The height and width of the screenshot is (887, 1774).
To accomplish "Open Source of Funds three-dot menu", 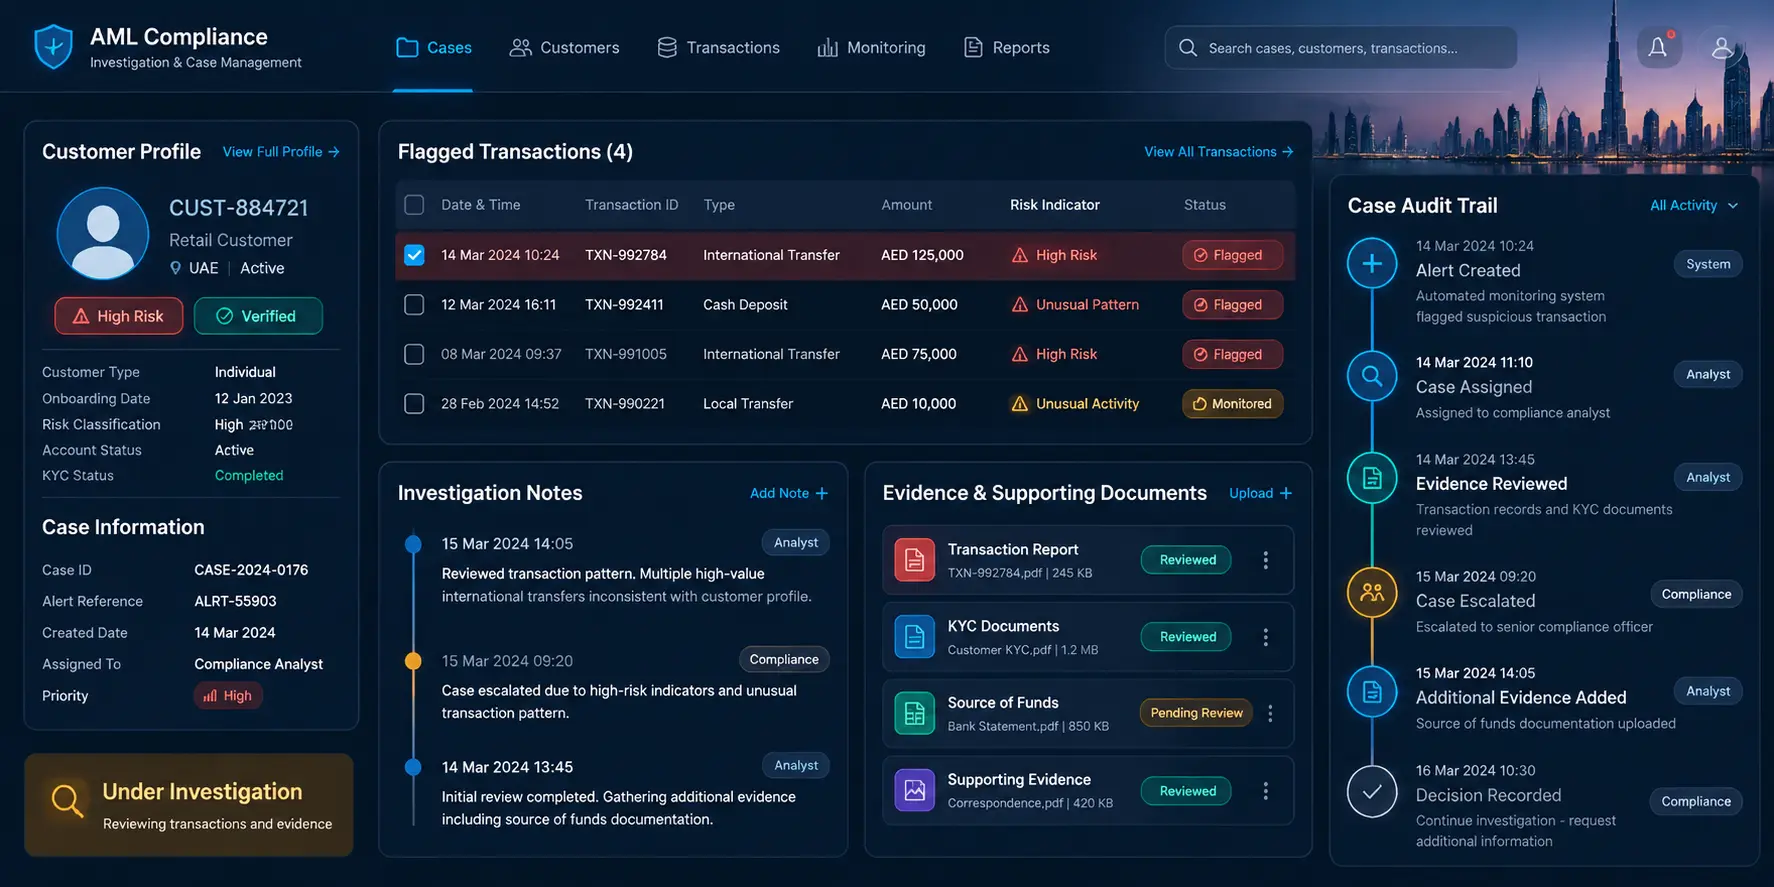I will pos(1270,713).
